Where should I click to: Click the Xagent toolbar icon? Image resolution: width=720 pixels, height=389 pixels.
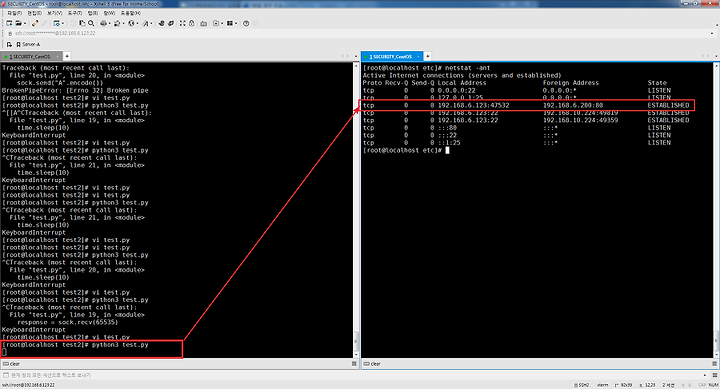(171, 23)
